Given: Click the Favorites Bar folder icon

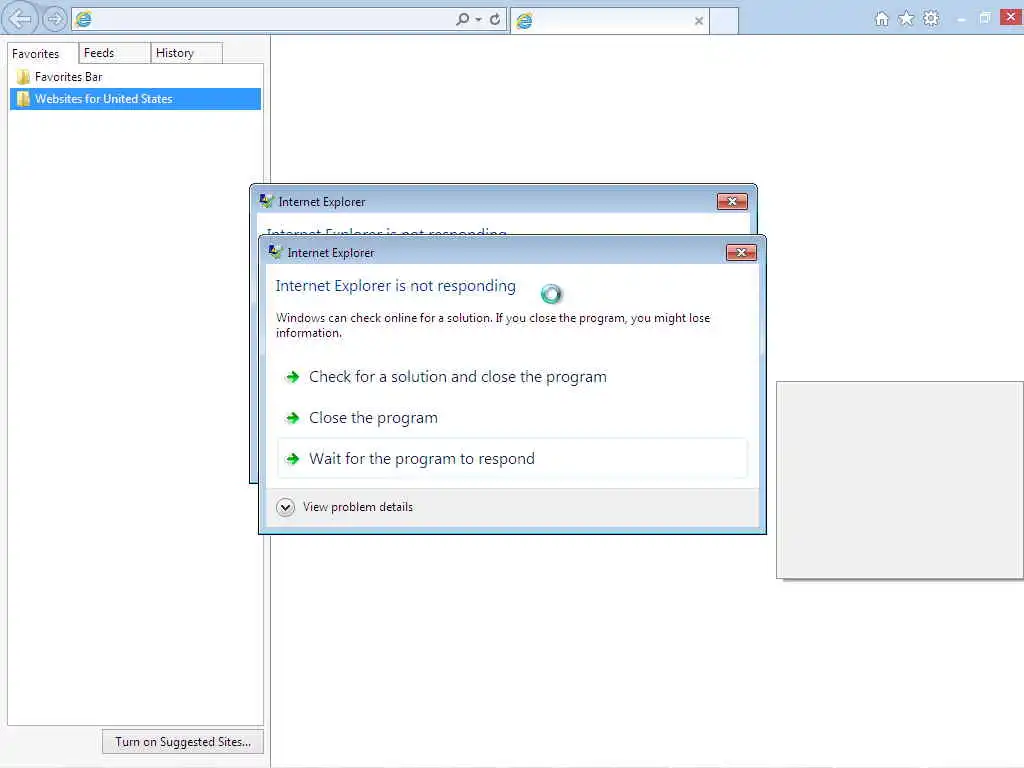Looking at the screenshot, I should pyautogui.click(x=24, y=77).
